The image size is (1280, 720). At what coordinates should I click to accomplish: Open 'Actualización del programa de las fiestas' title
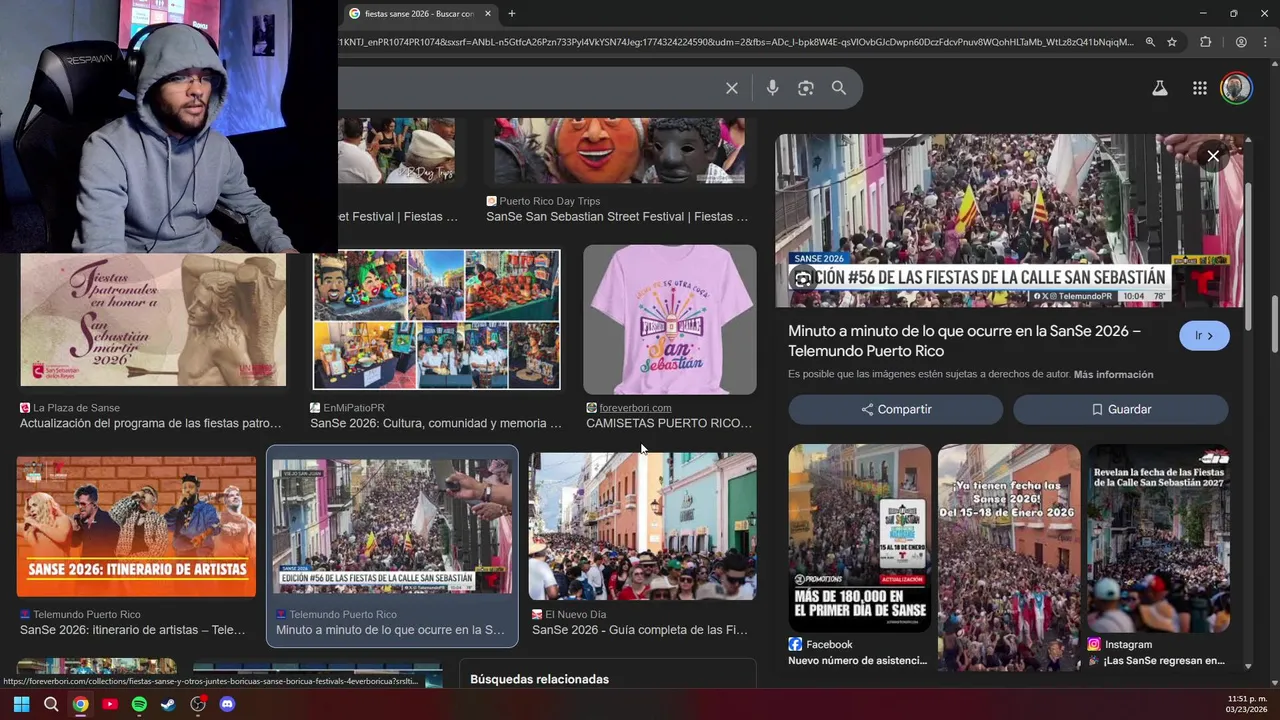151,424
